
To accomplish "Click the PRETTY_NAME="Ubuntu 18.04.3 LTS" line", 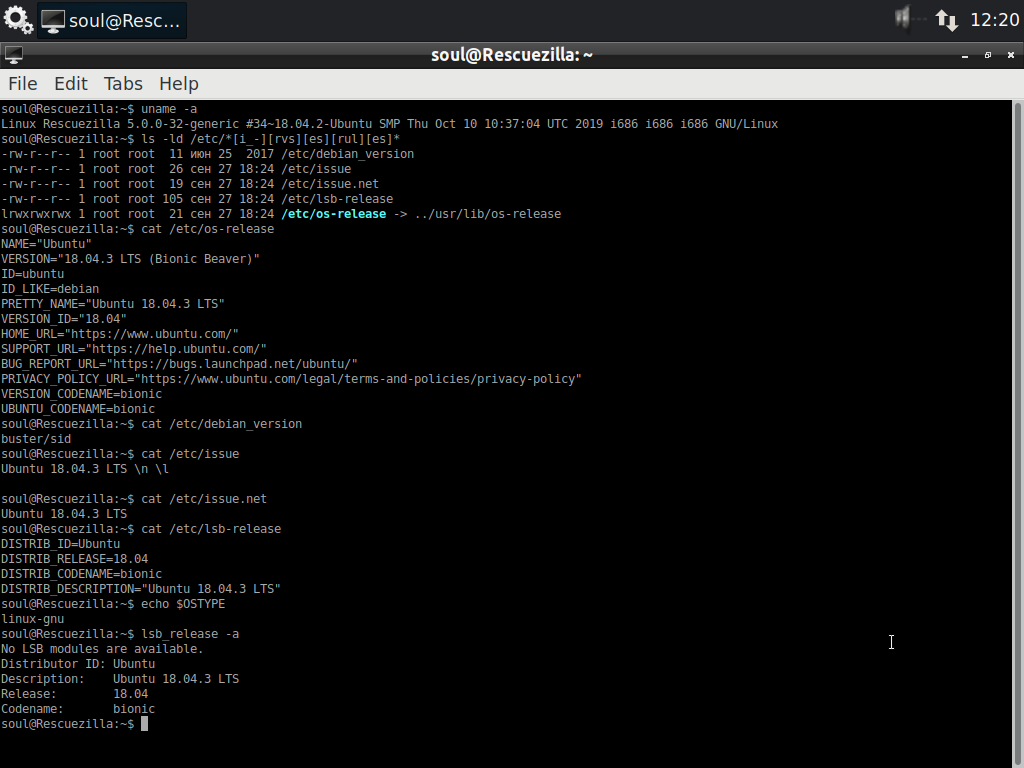I will (112, 304).
